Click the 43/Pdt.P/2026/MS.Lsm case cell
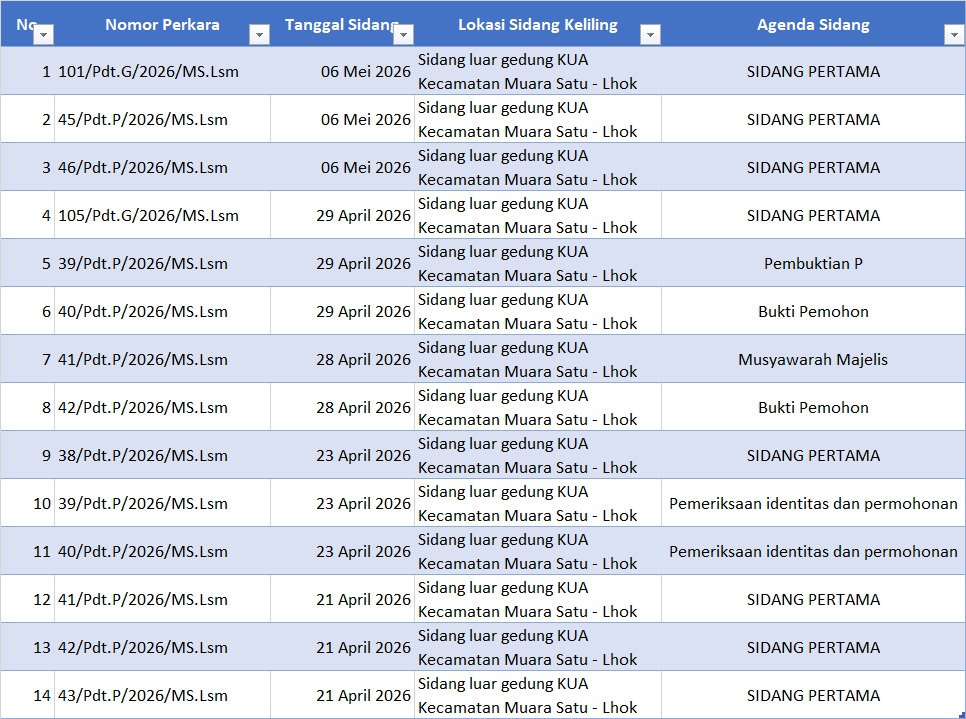This screenshot has height=719, width=966. (x=143, y=696)
